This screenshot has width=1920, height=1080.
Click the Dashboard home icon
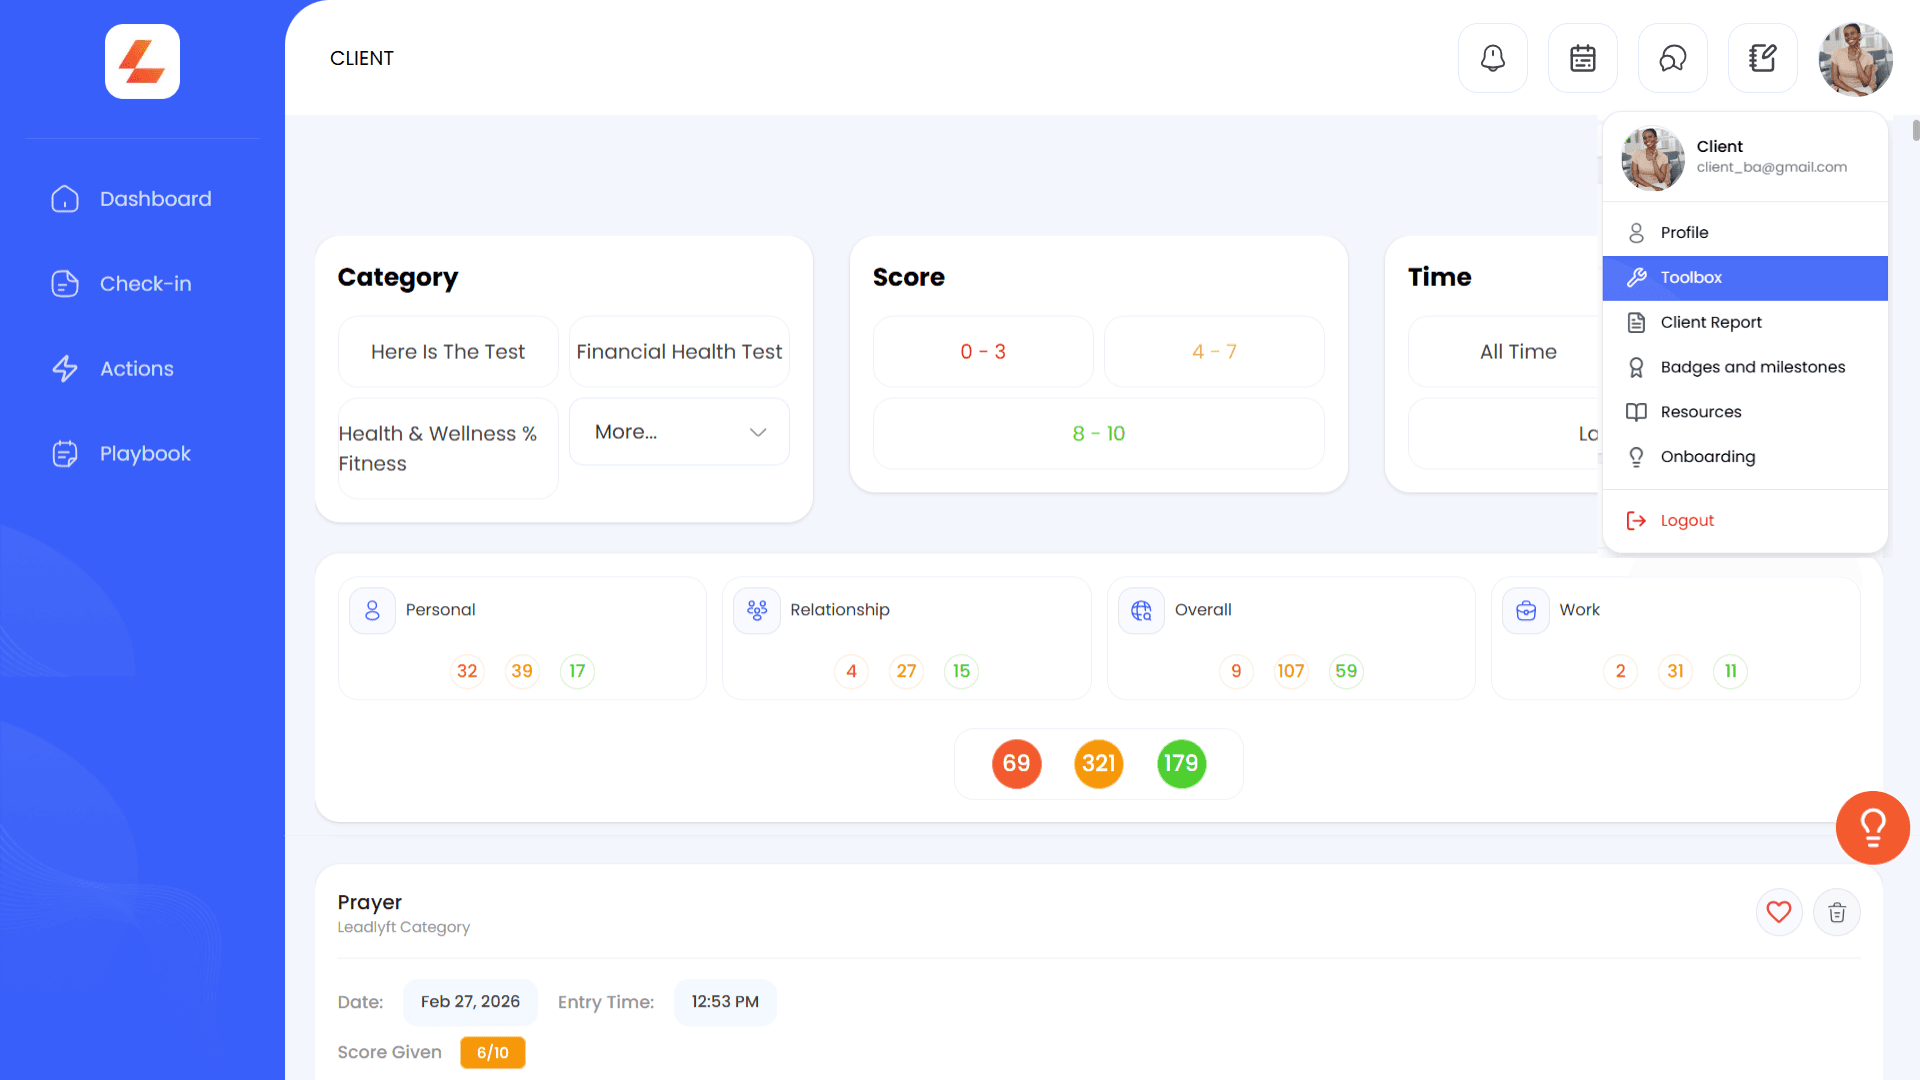click(x=65, y=199)
